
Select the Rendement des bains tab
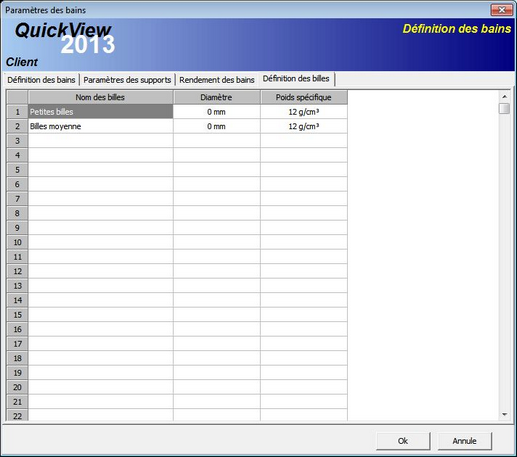coord(217,80)
